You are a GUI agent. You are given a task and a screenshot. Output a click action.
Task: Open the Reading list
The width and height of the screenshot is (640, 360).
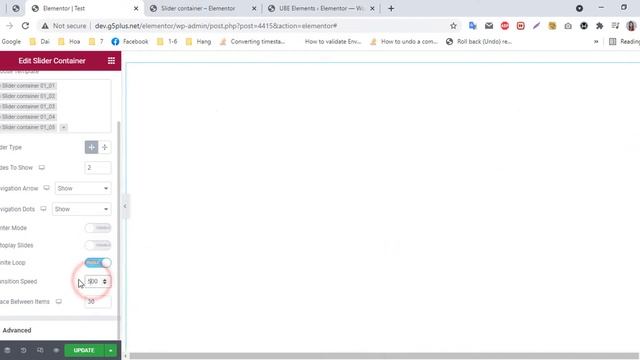pyautogui.click(x=624, y=42)
